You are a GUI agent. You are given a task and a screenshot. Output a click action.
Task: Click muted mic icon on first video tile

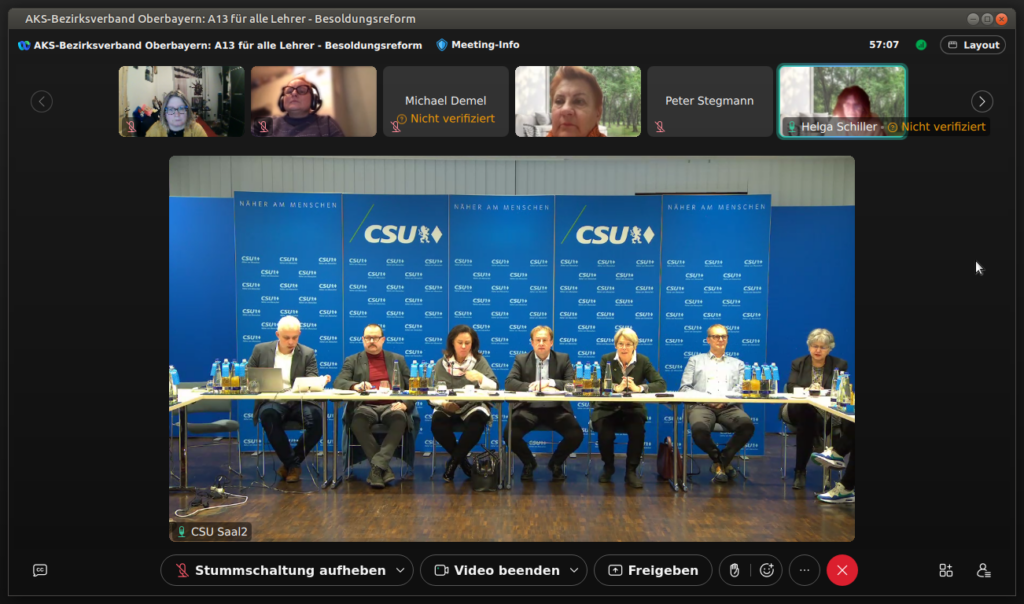tap(131, 127)
